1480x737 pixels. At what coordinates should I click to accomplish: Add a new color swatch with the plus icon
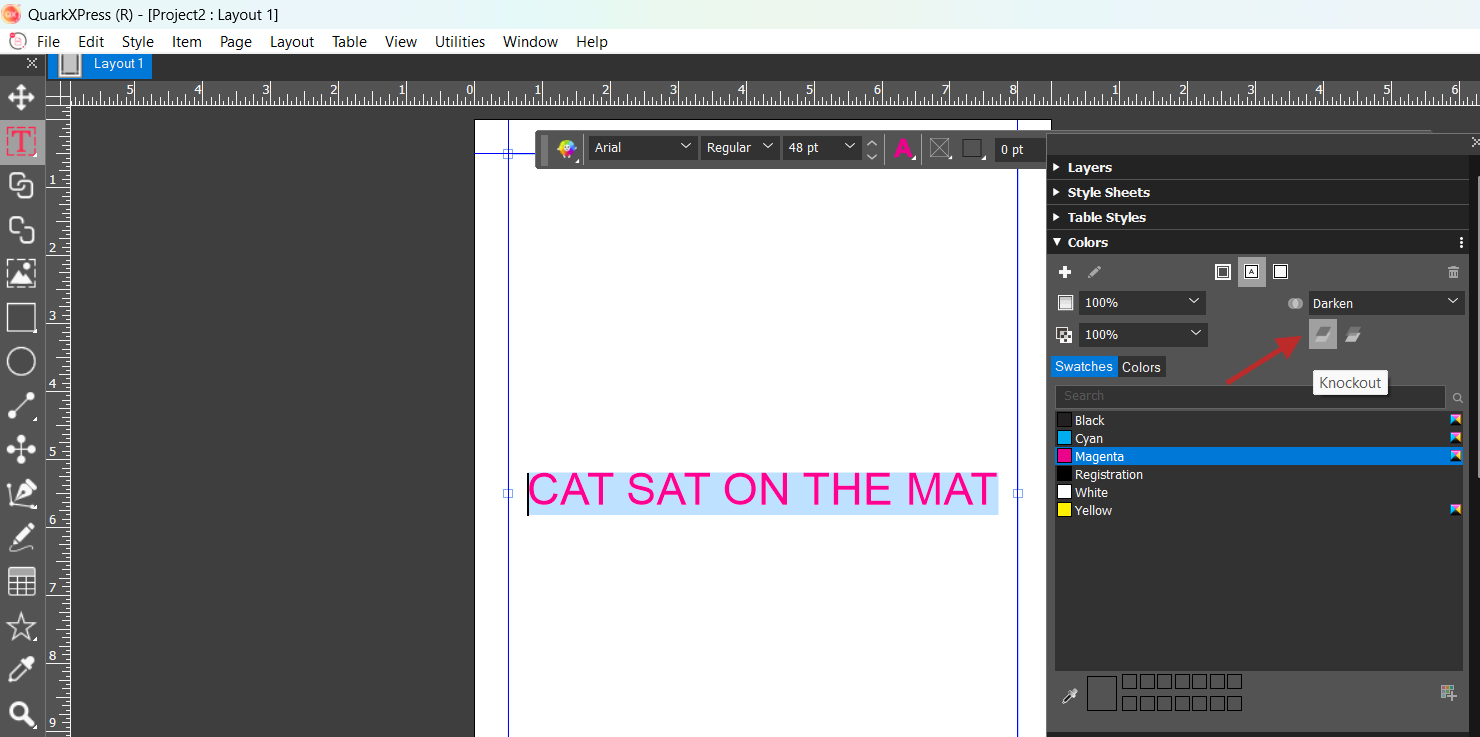pos(1064,271)
